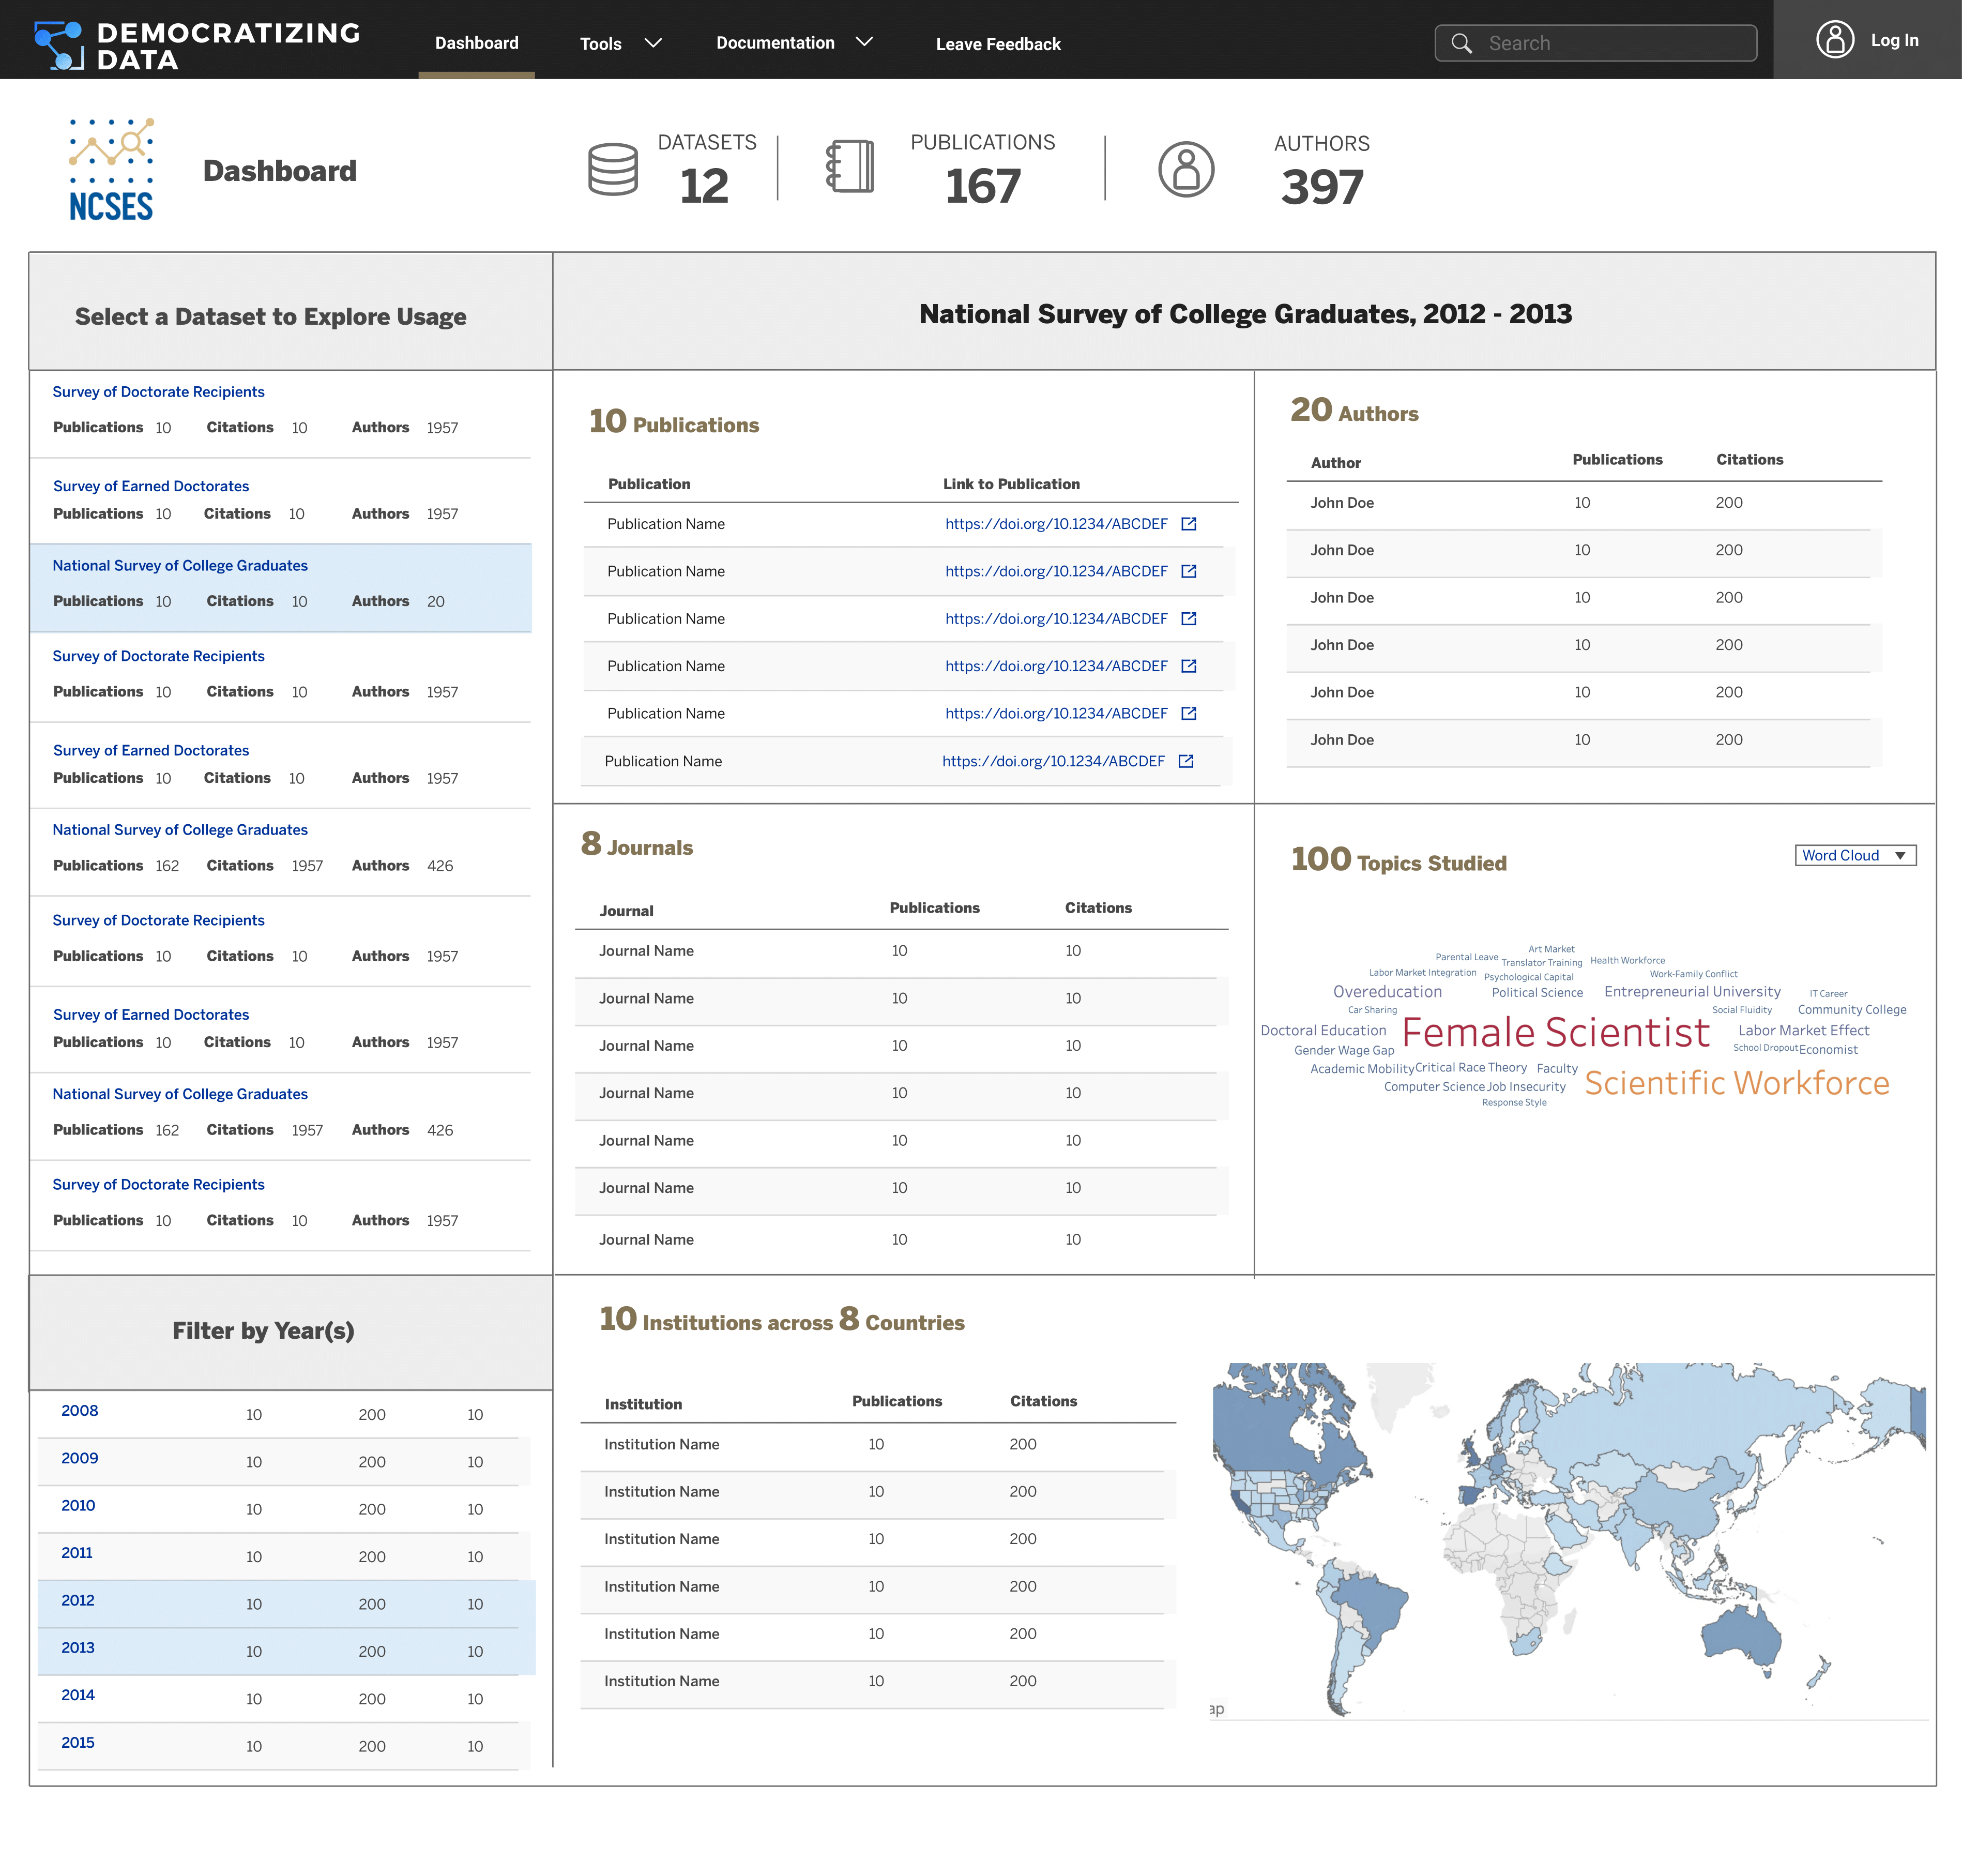
Task: Click the Democratizing Data logo icon
Action: coord(59,45)
